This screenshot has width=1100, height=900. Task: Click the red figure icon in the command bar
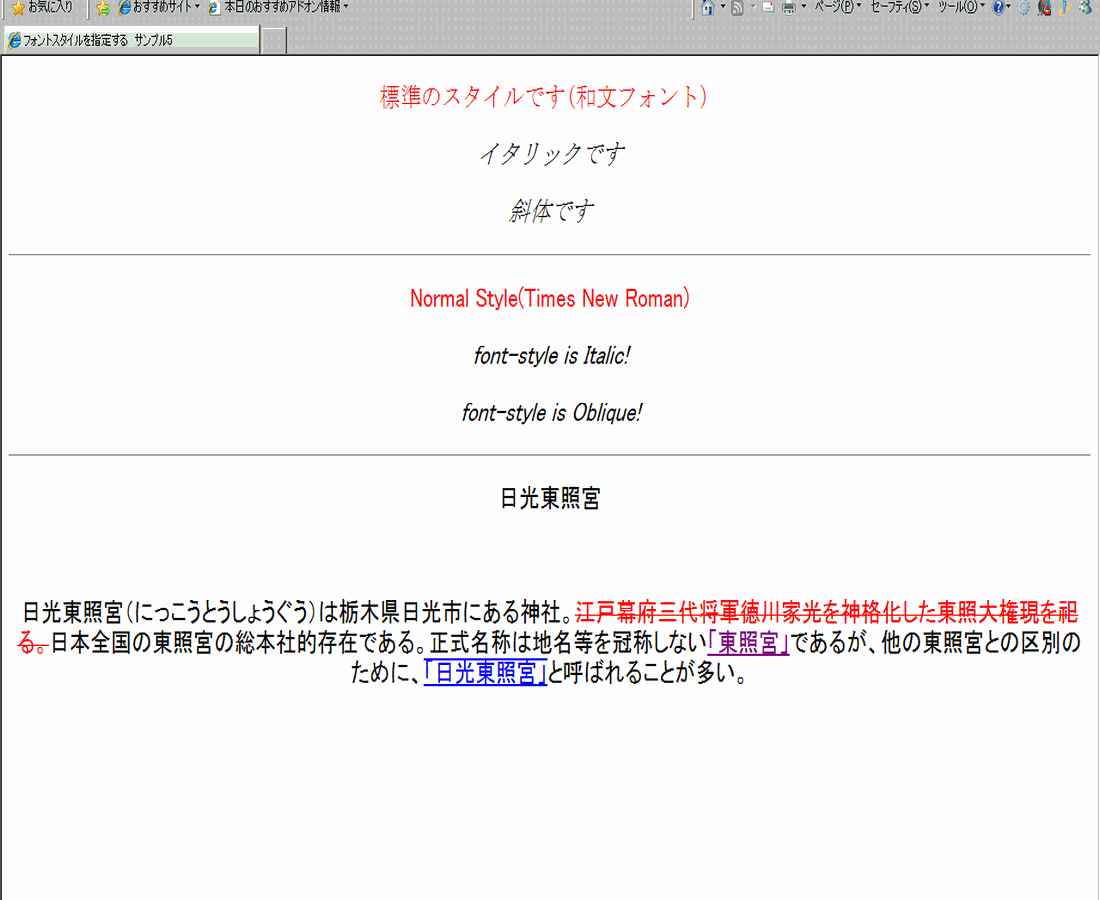point(1045,8)
